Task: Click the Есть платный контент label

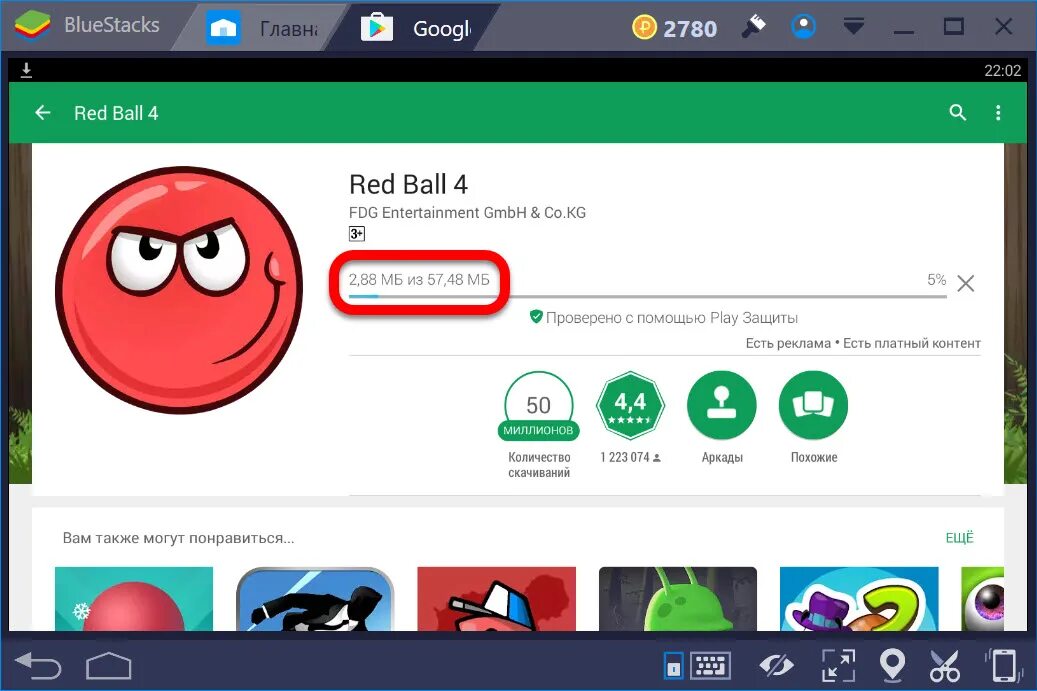Action: 911,343
